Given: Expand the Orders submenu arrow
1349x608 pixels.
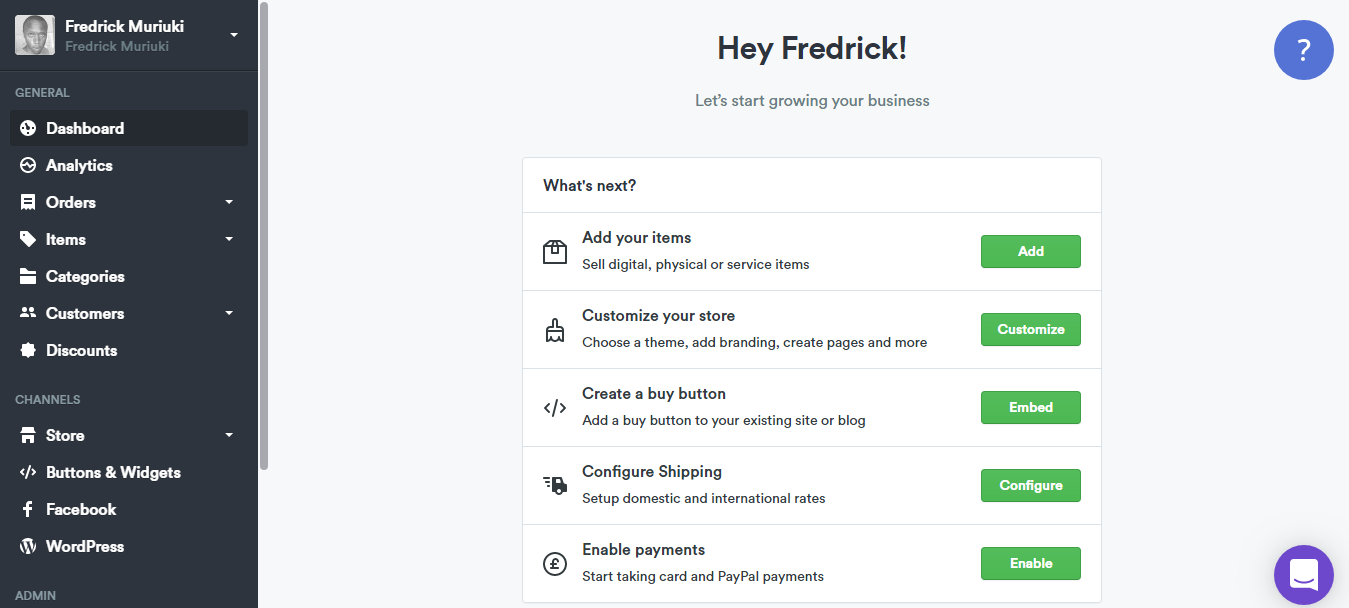Looking at the screenshot, I should click(229, 202).
